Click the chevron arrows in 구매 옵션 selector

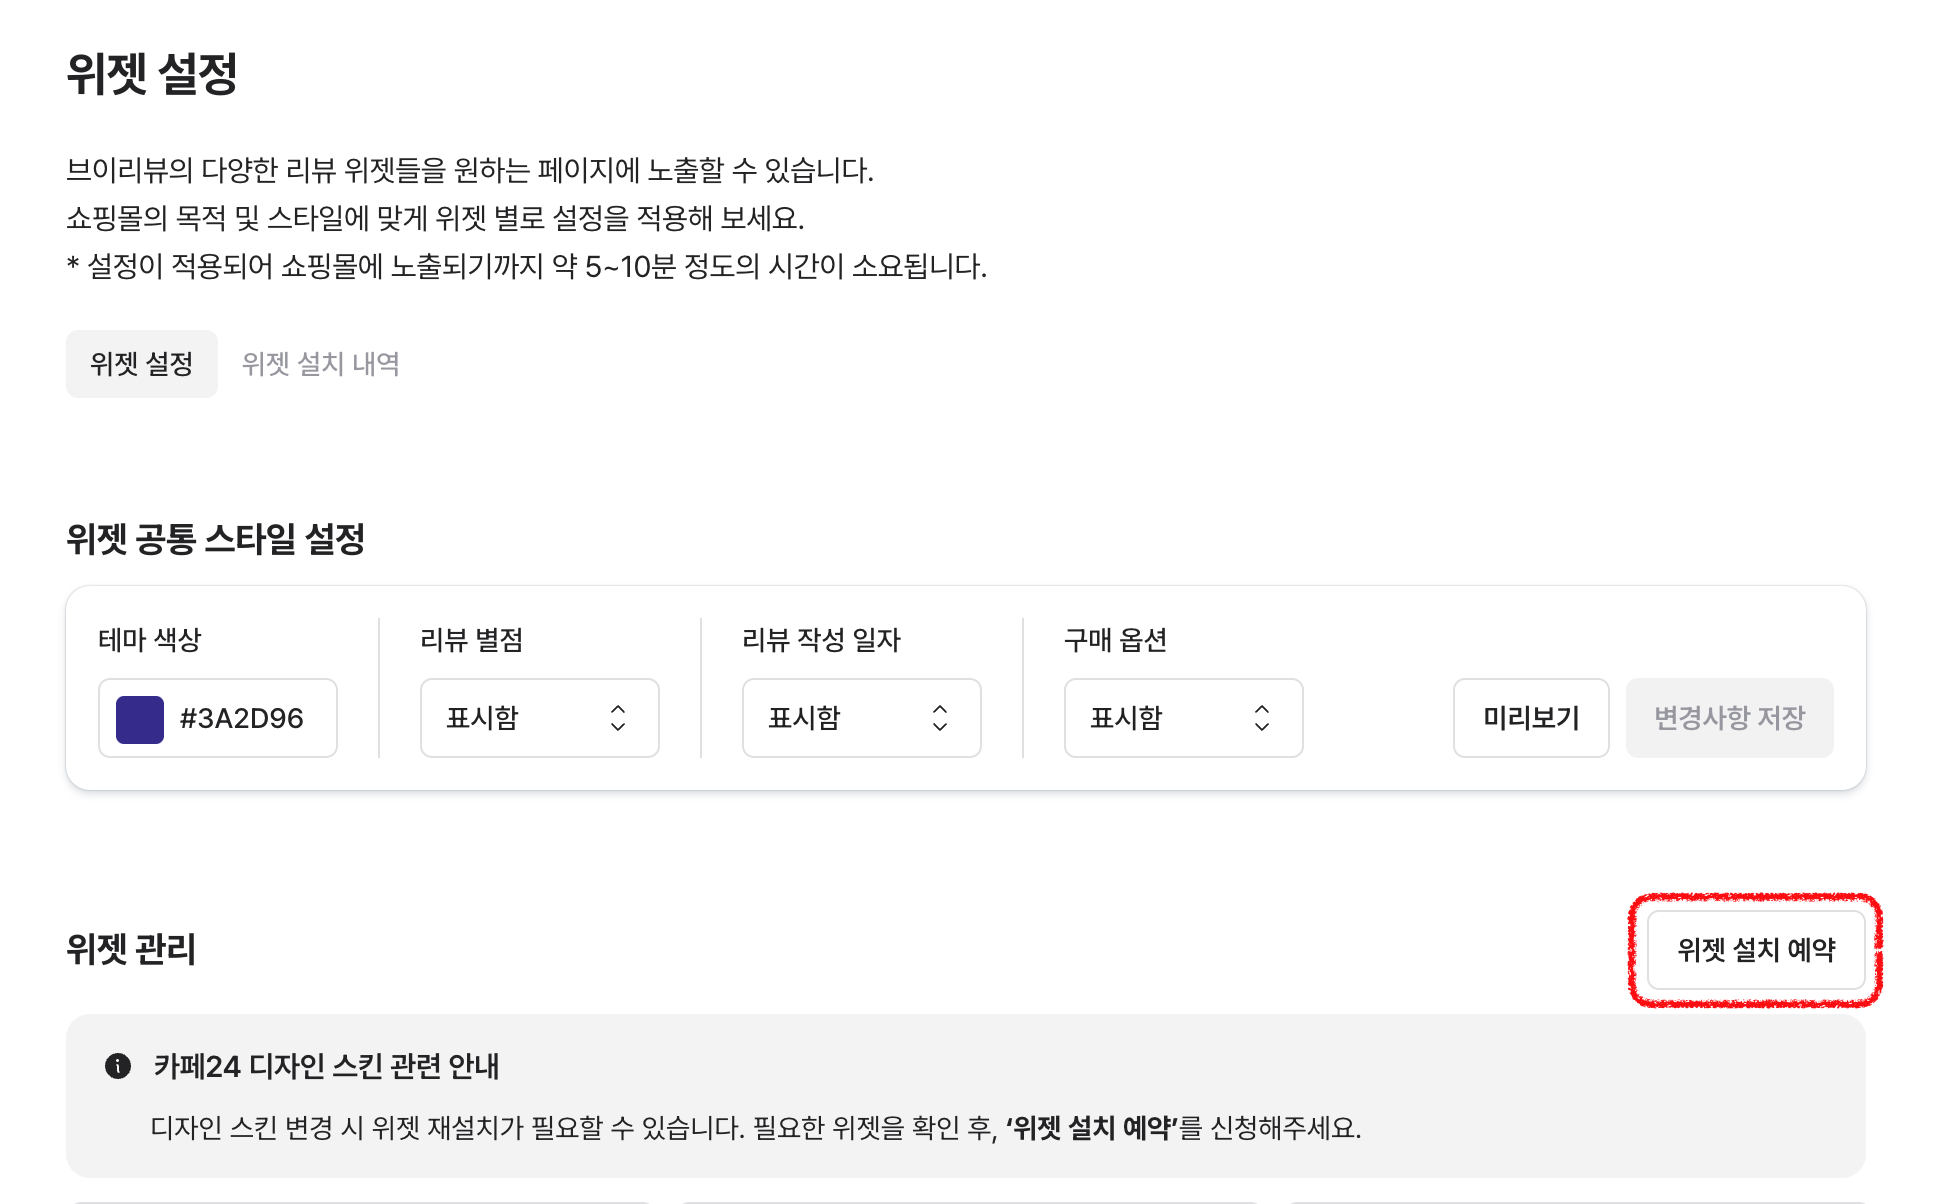pos(1262,718)
